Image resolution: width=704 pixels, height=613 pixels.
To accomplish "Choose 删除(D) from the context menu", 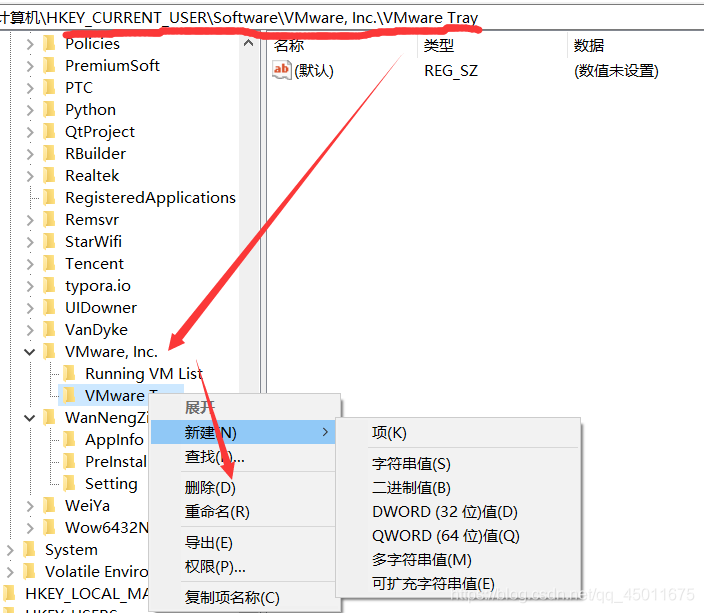I will 210,488.
